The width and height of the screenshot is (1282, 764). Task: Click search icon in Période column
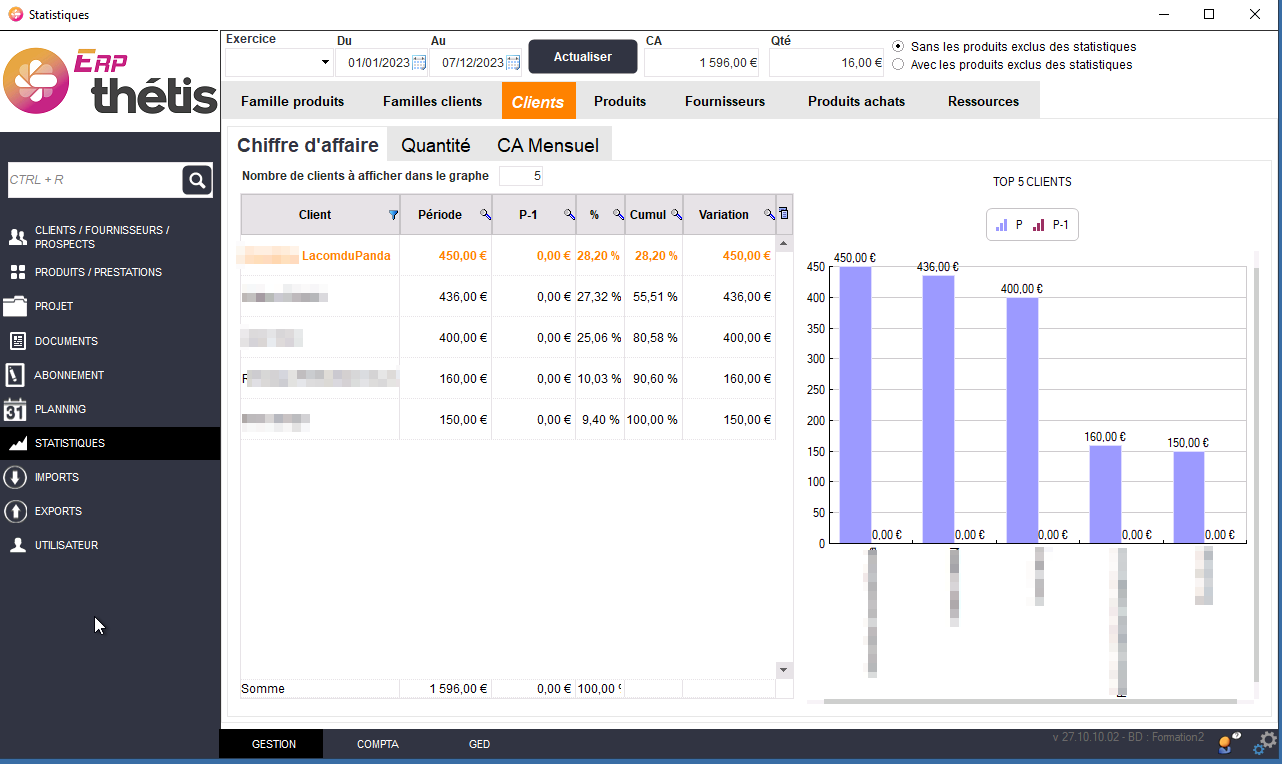click(485, 215)
